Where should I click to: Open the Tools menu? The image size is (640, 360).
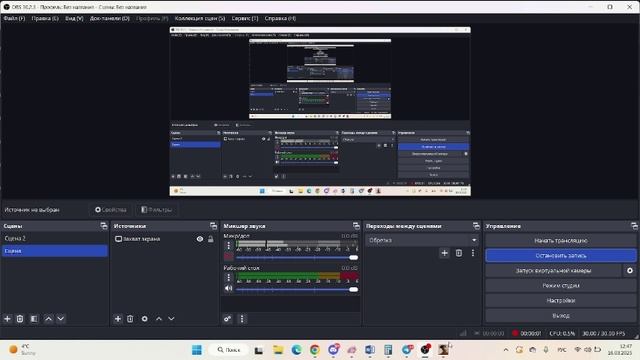pyautogui.click(x=245, y=18)
